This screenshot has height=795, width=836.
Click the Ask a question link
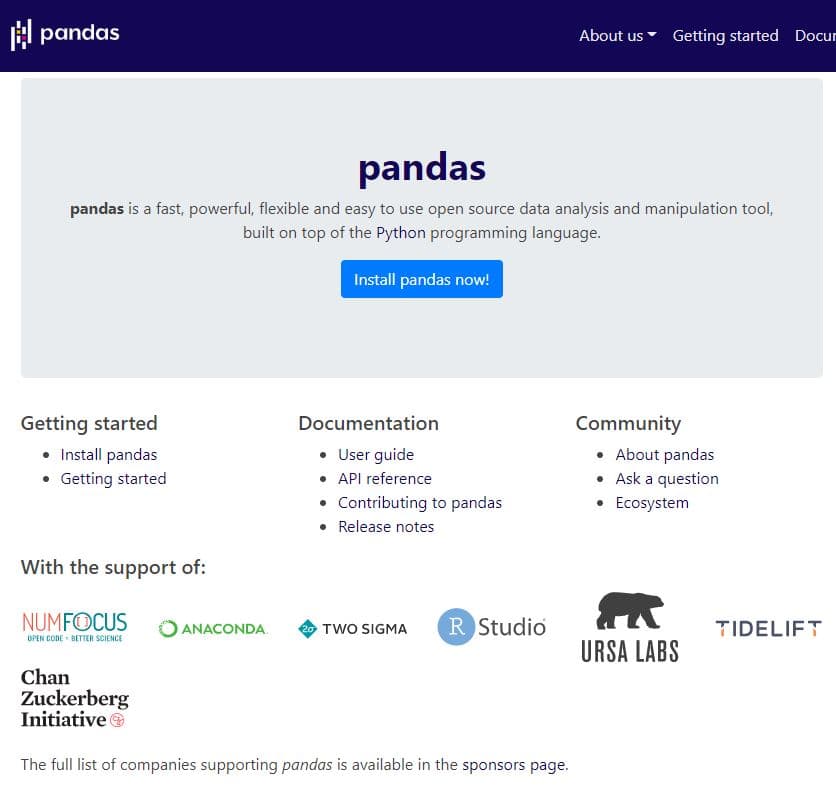pyautogui.click(x=667, y=479)
